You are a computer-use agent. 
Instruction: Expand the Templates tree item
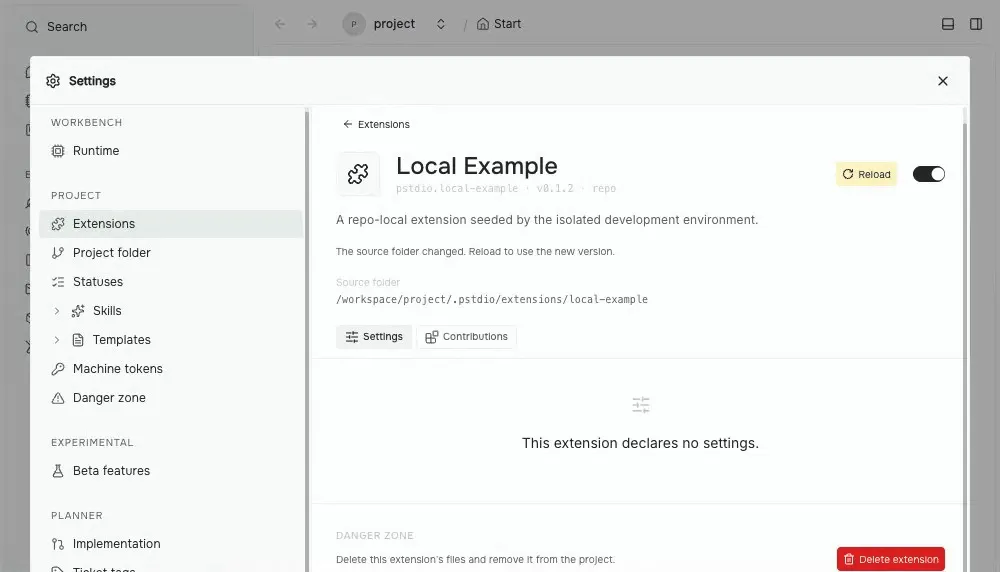coord(57,340)
